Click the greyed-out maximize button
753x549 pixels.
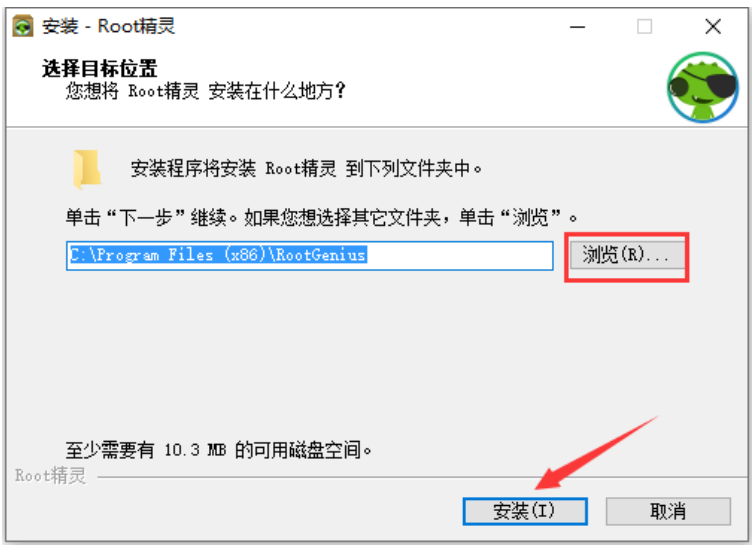click(x=644, y=26)
